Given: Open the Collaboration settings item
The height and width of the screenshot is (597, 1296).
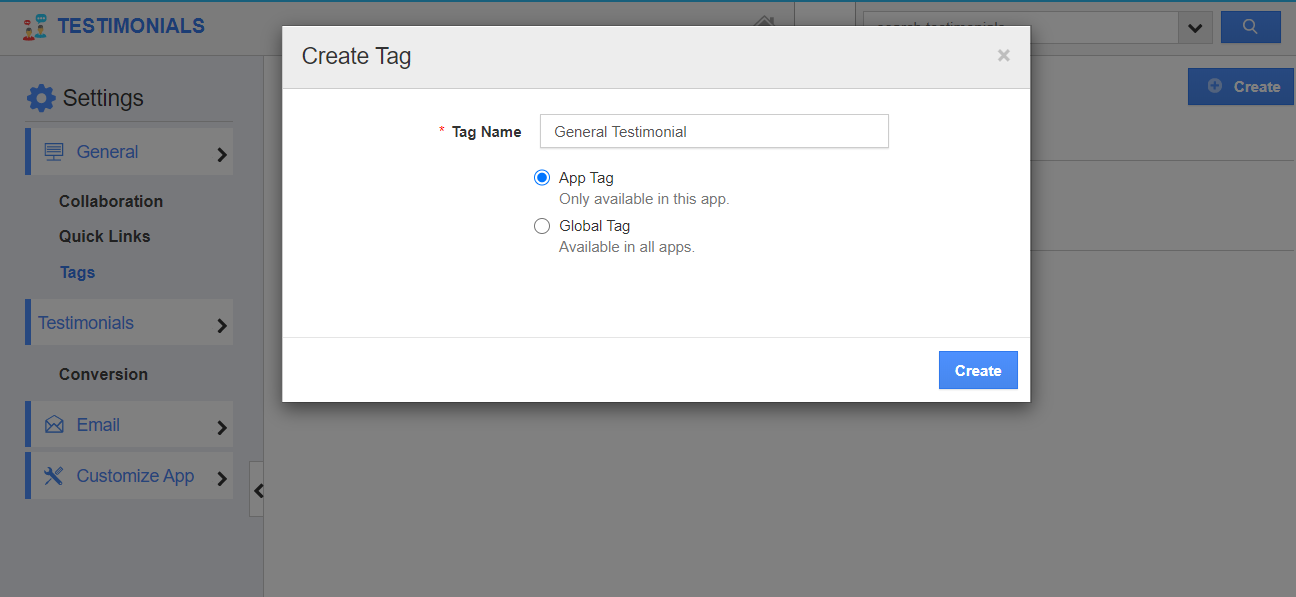Looking at the screenshot, I should click(111, 201).
